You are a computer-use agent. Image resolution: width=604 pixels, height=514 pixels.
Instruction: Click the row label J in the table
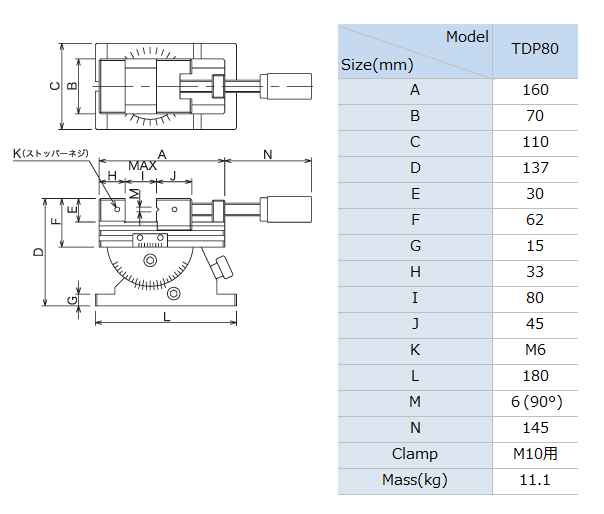pos(415,324)
